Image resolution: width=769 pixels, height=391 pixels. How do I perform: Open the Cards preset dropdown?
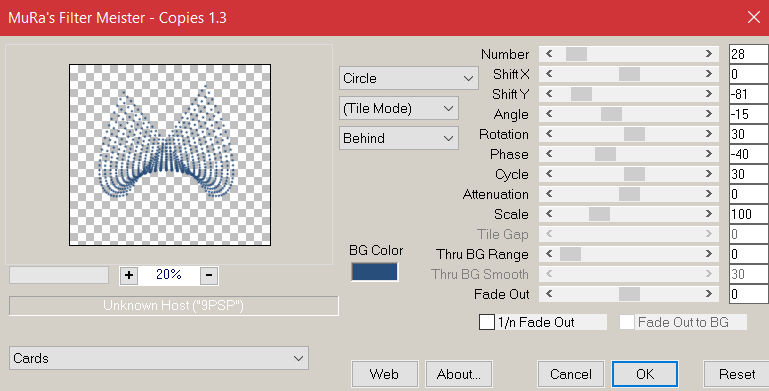click(159, 358)
